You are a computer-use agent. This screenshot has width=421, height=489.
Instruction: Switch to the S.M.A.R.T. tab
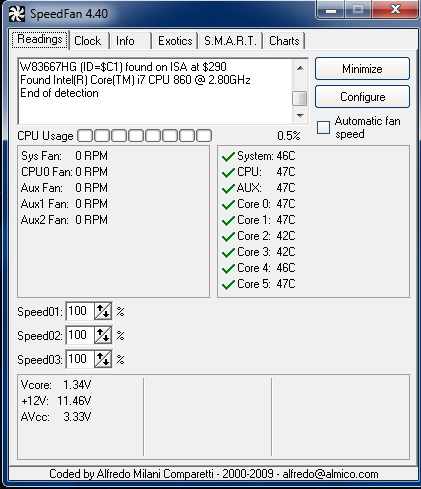click(230, 41)
